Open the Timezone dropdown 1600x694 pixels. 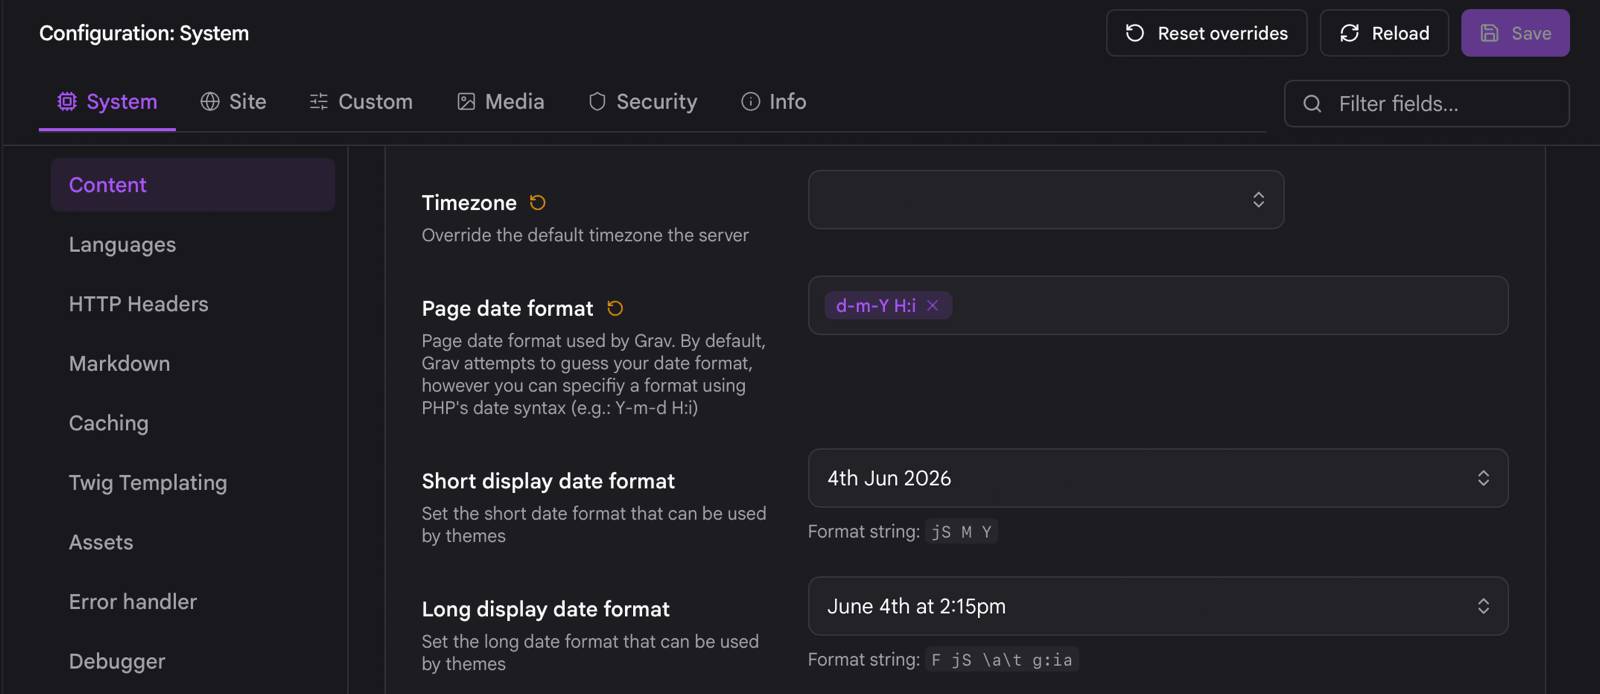1046,200
